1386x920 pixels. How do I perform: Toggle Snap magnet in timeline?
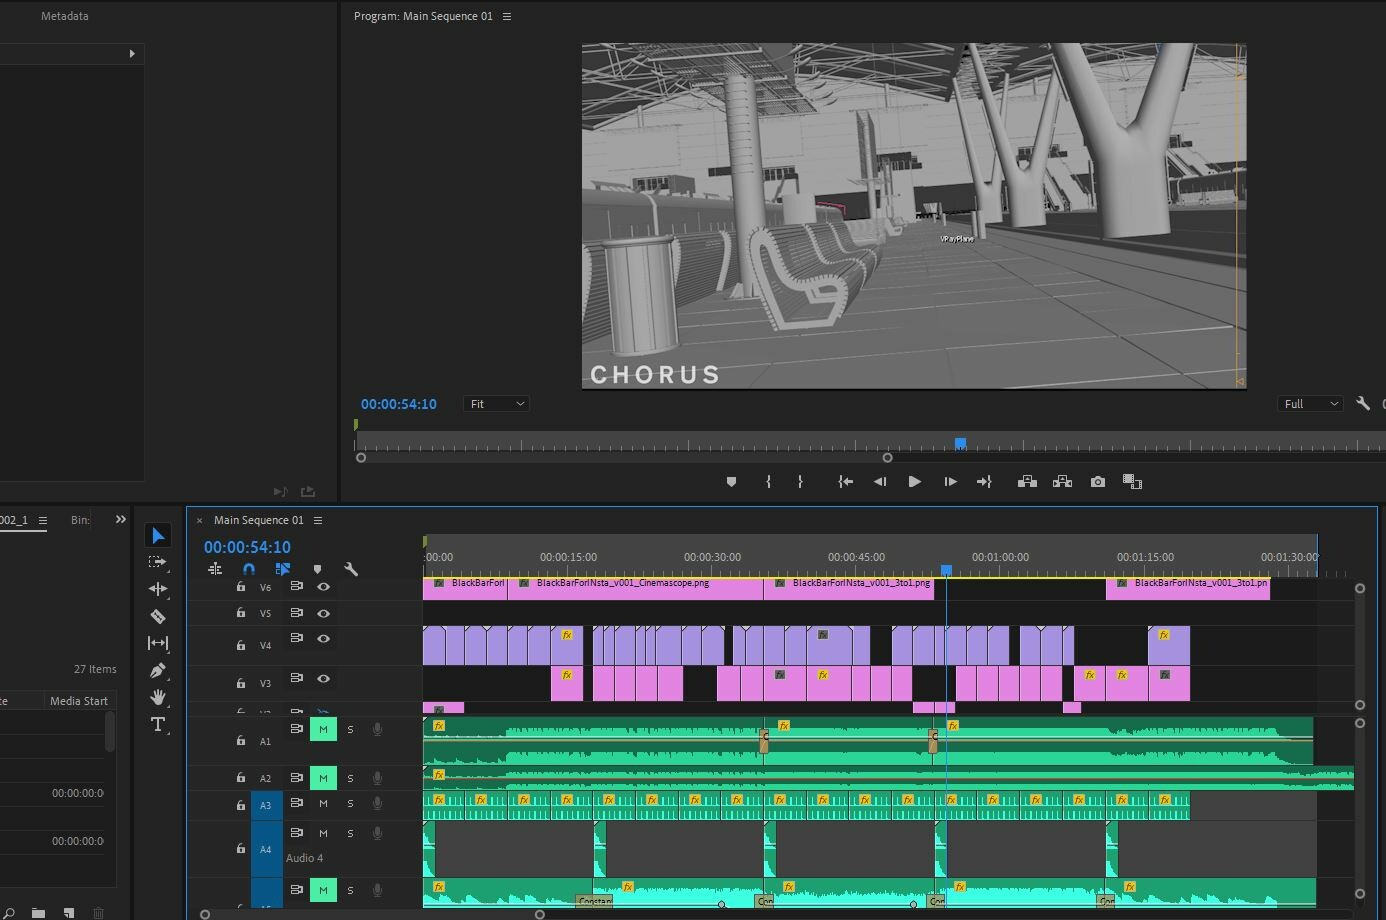pos(249,569)
